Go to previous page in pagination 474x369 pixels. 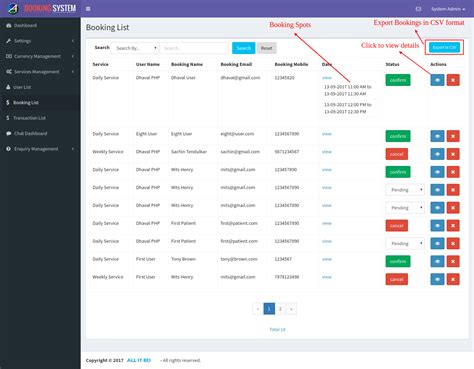tap(258, 309)
